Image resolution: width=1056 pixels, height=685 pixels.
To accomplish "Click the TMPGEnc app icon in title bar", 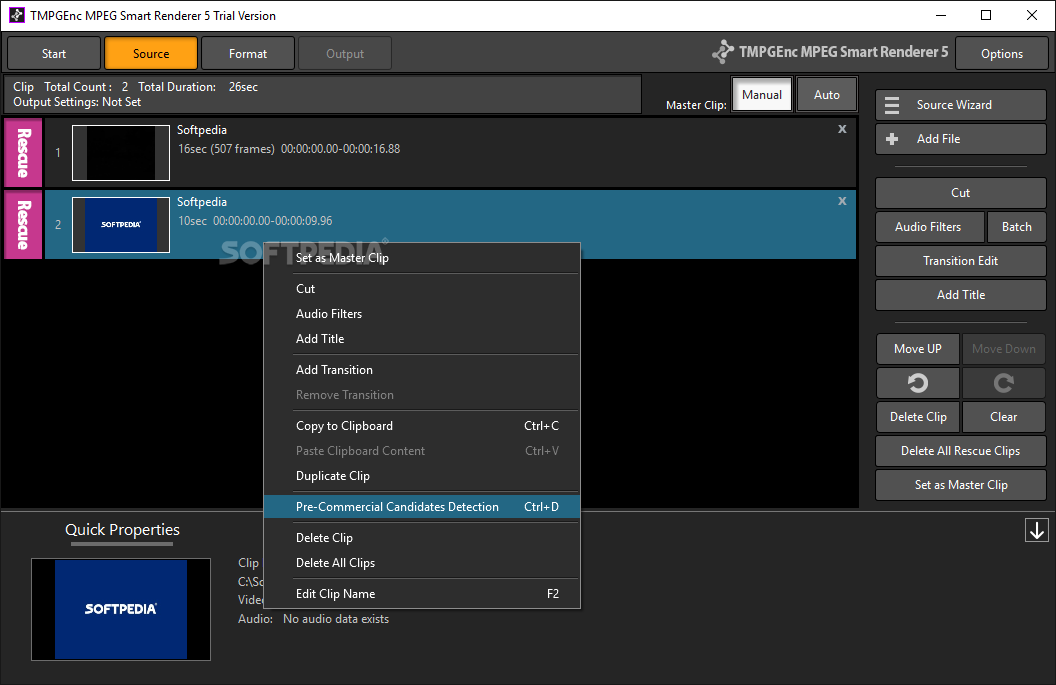I will click(x=17, y=15).
